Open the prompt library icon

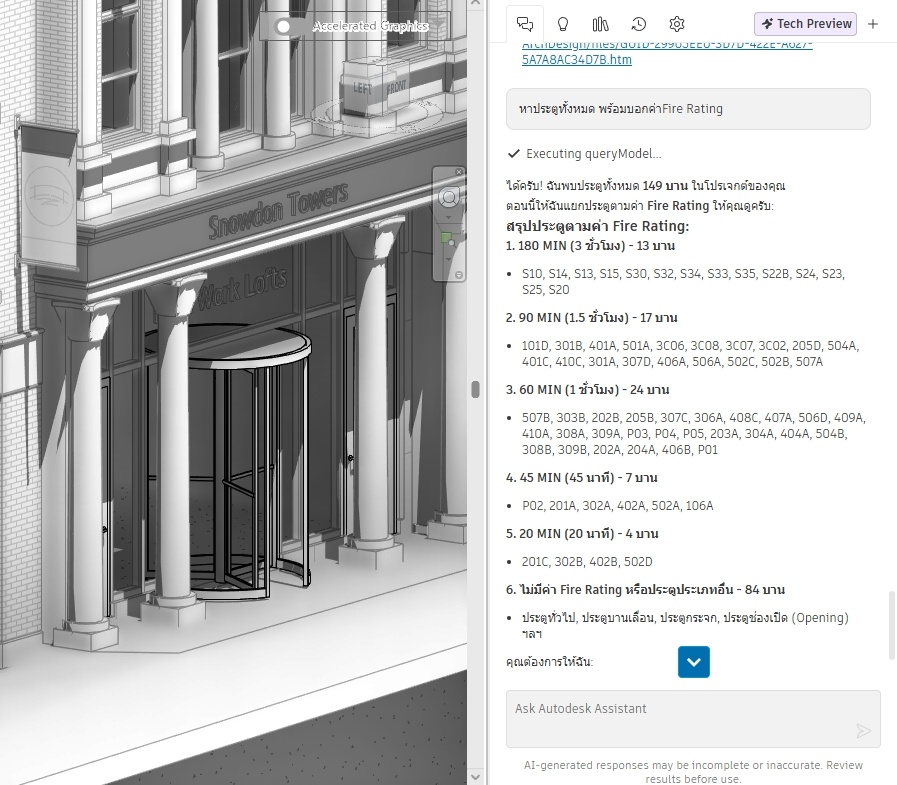(x=600, y=24)
